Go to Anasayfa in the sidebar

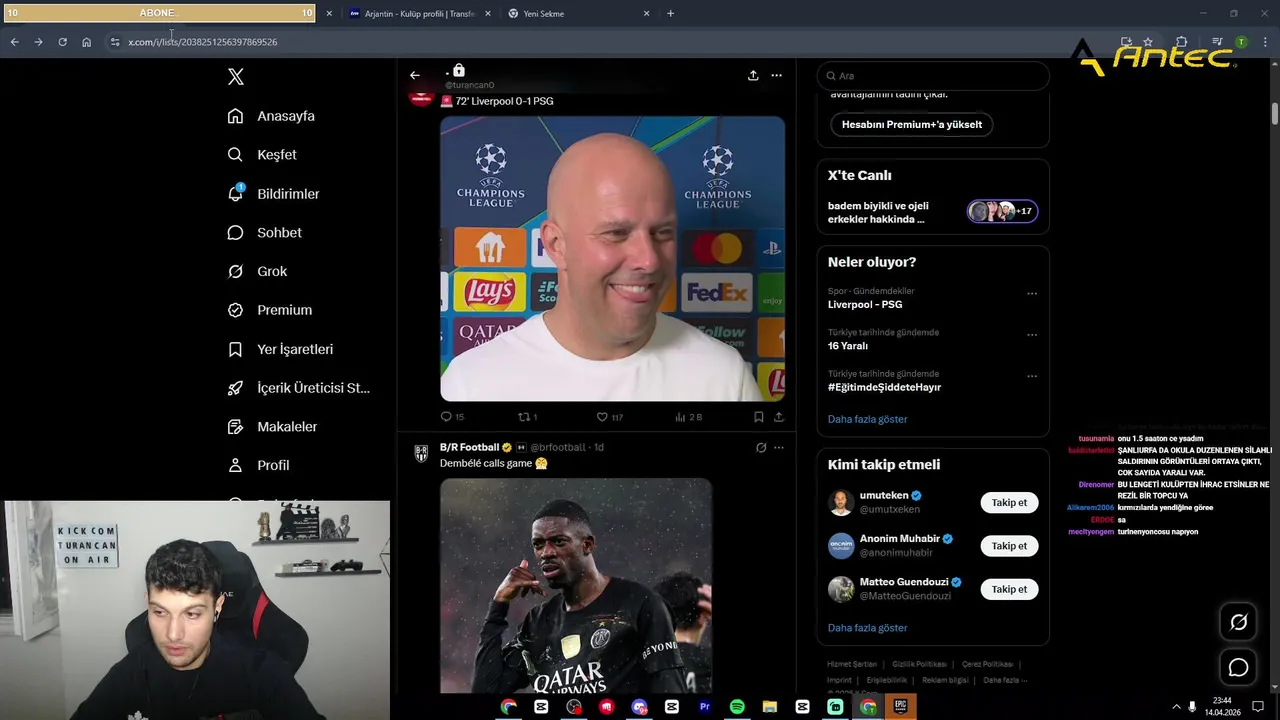coord(271,116)
